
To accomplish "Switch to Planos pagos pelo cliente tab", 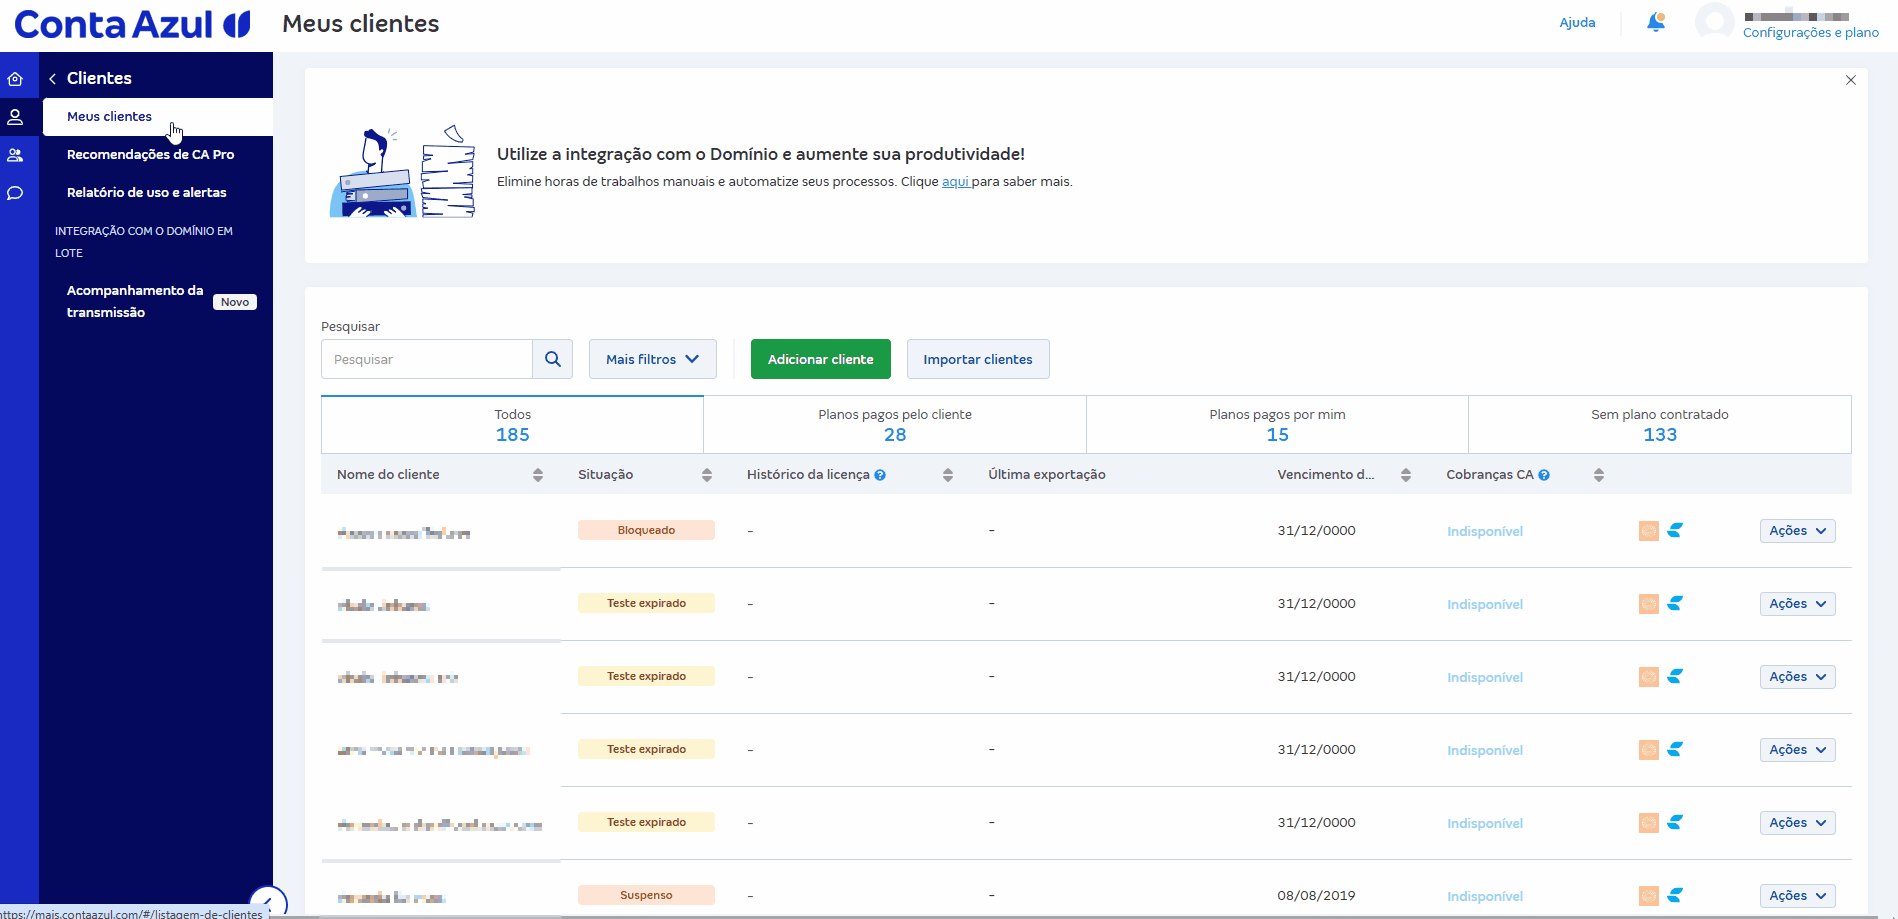I will tap(895, 425).
